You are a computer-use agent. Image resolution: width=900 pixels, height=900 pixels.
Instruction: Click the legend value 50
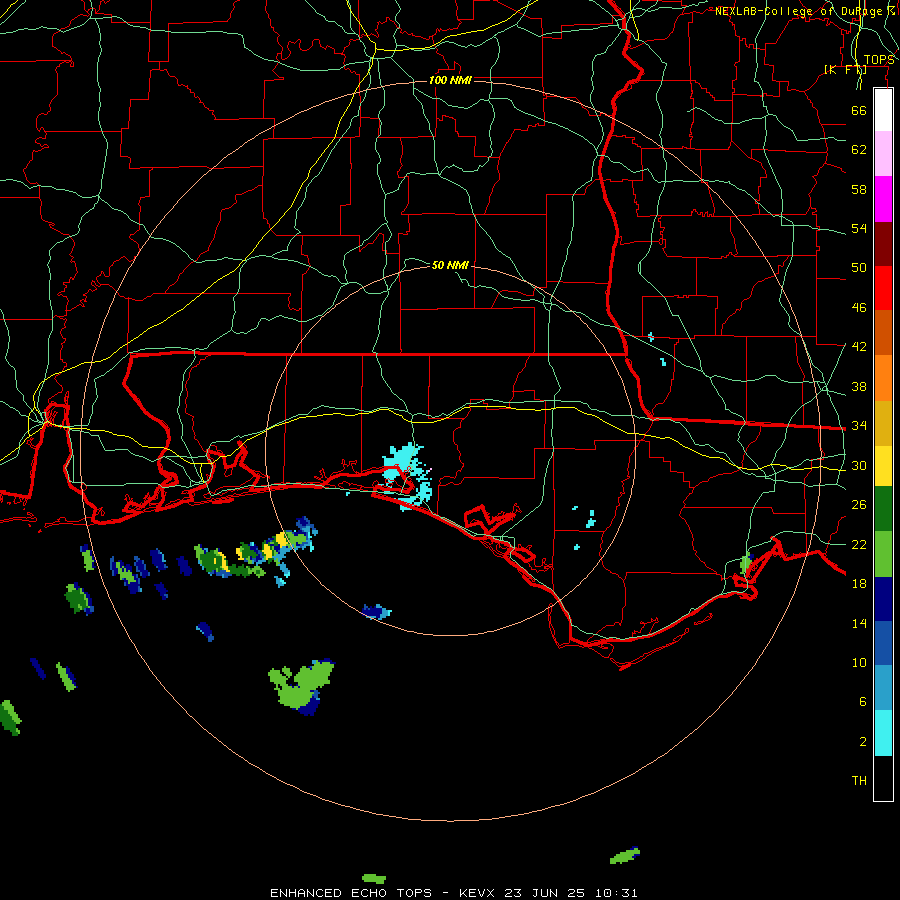pos(859,267)
